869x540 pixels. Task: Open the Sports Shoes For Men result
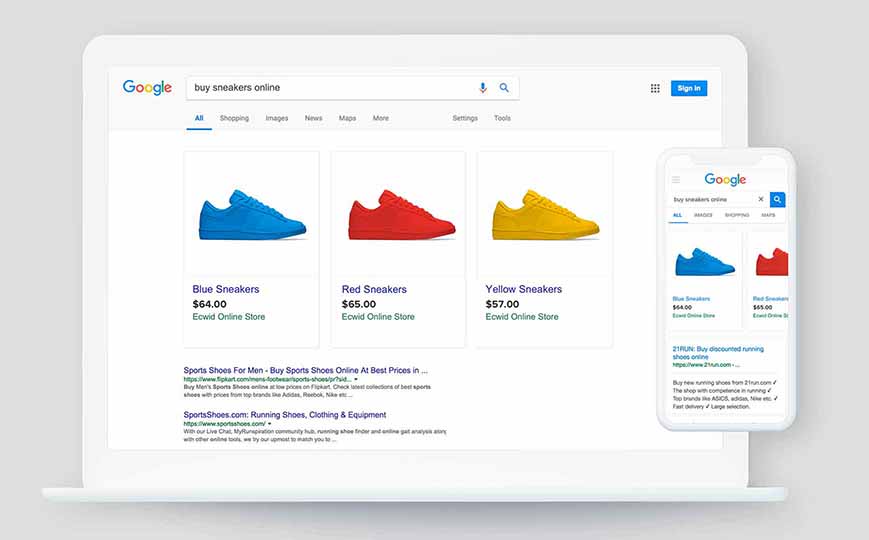(x=305, y=369)
